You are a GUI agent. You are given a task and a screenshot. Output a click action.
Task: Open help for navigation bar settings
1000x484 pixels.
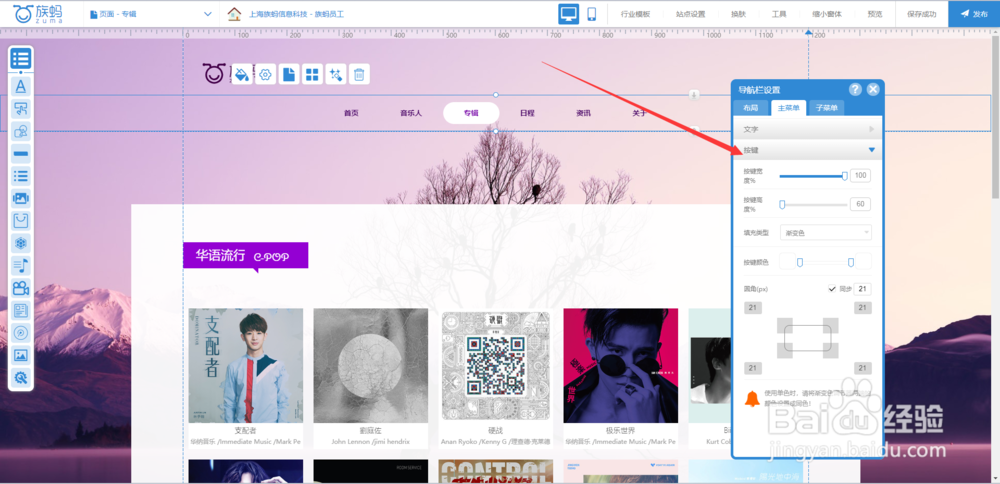(x=856, y=89)
